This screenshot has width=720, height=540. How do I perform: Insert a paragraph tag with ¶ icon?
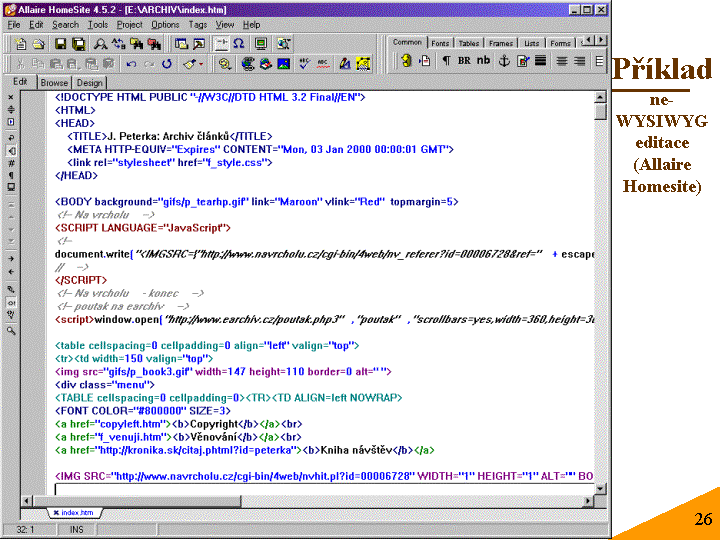(x=446, y=61)
